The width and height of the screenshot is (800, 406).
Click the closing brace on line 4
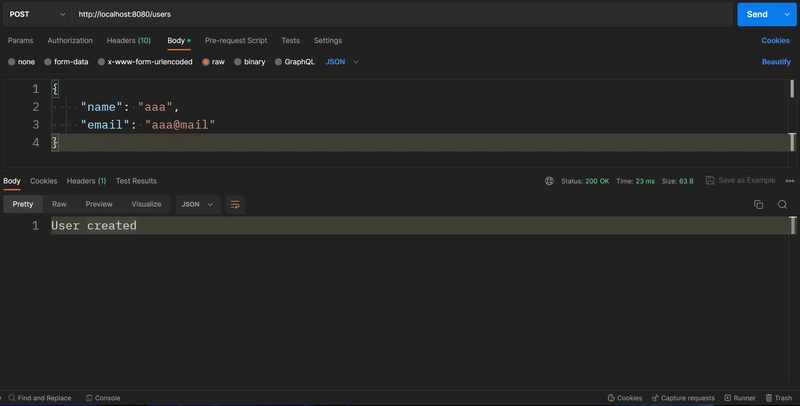click(x=55, y=143)
